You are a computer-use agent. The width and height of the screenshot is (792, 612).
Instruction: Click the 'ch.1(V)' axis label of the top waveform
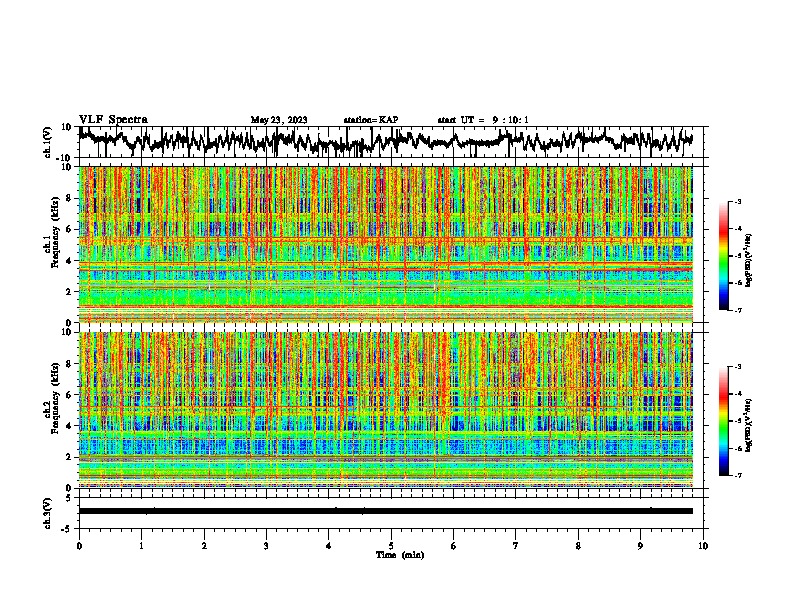pyautogui.click(x=48, y=142)
